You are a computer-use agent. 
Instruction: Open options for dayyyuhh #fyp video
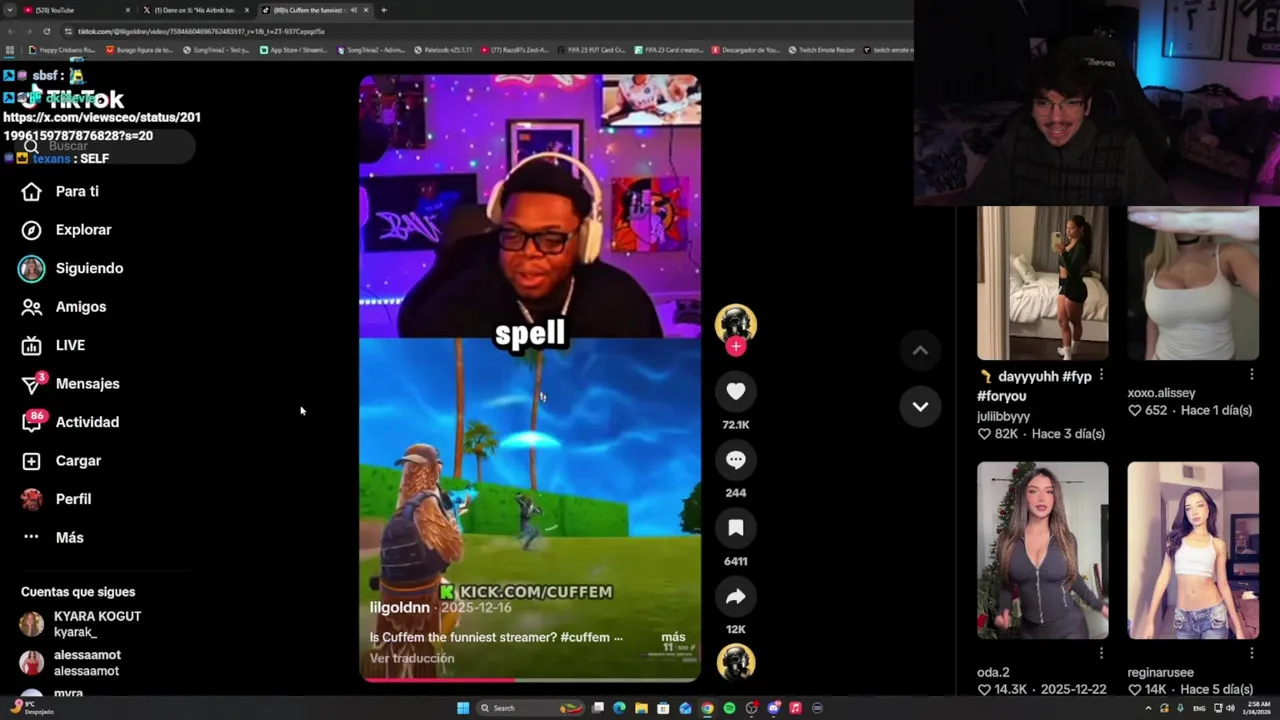click(x=1101, y=375)
